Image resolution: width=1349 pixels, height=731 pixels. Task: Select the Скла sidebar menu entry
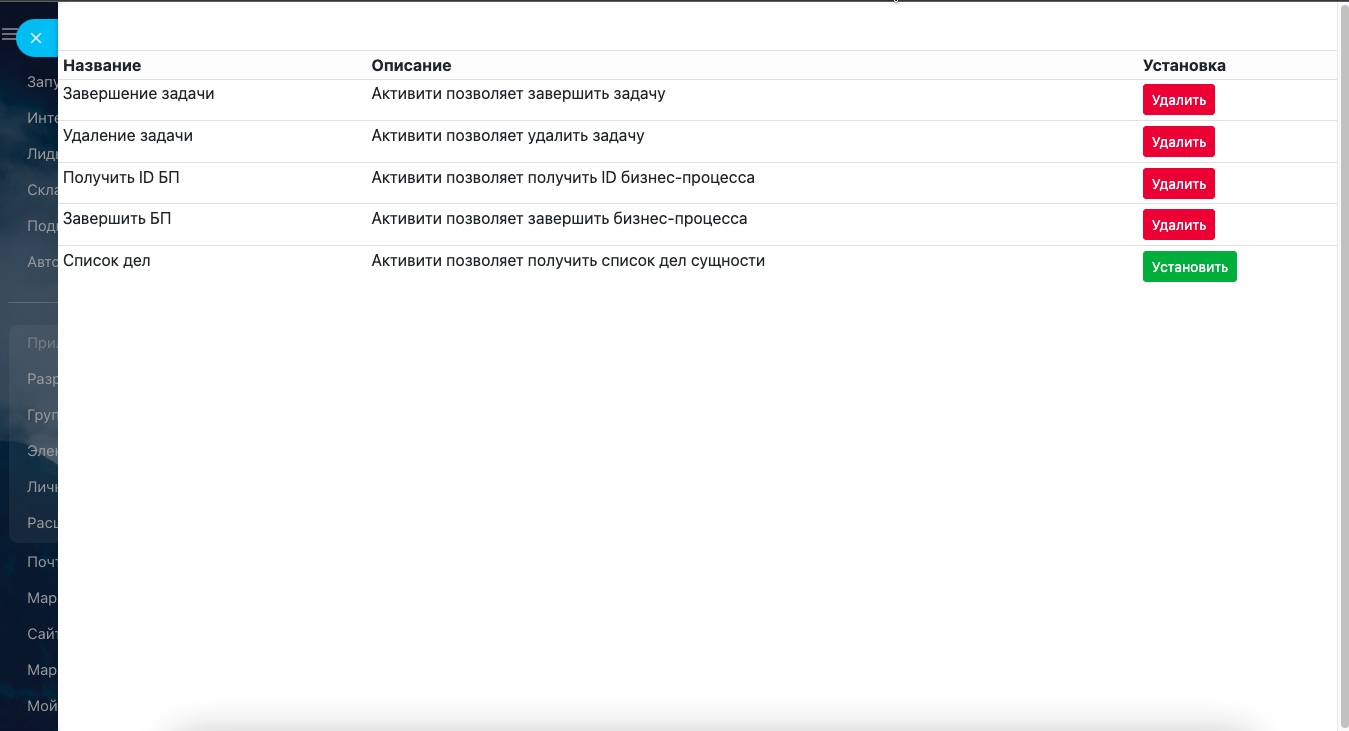coord(42,190)
